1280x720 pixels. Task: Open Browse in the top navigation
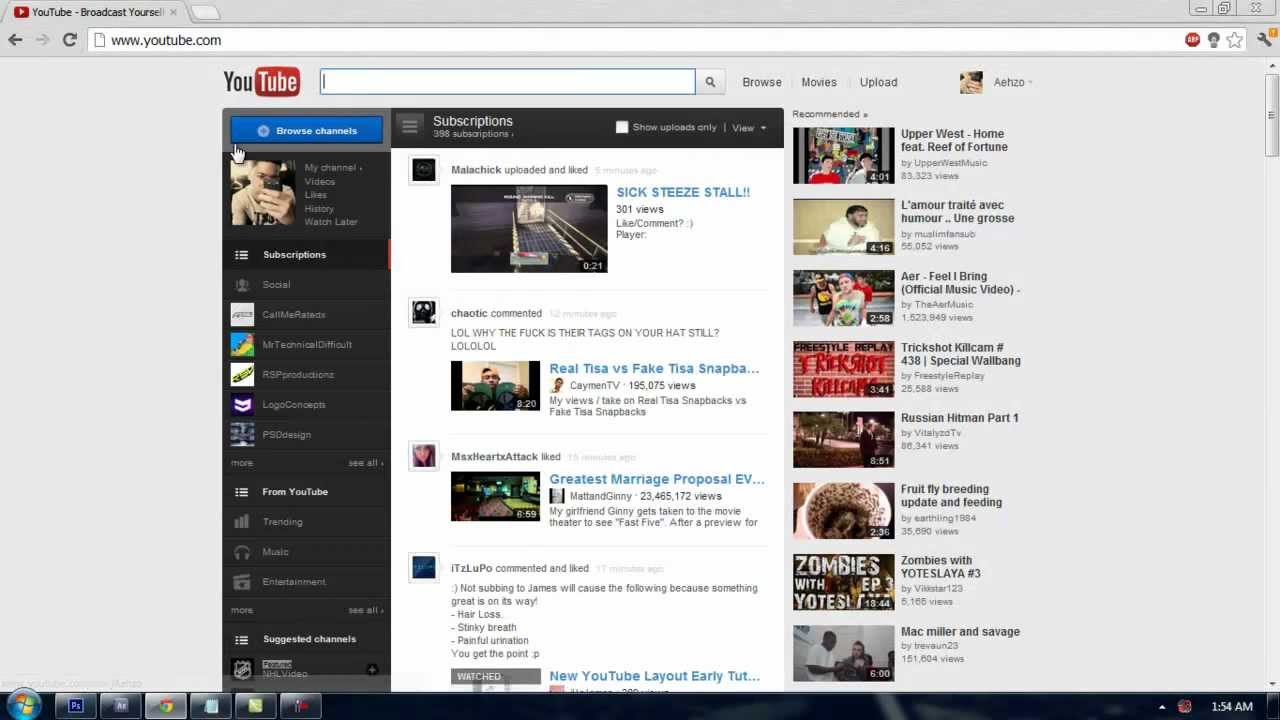click(762, 82)
